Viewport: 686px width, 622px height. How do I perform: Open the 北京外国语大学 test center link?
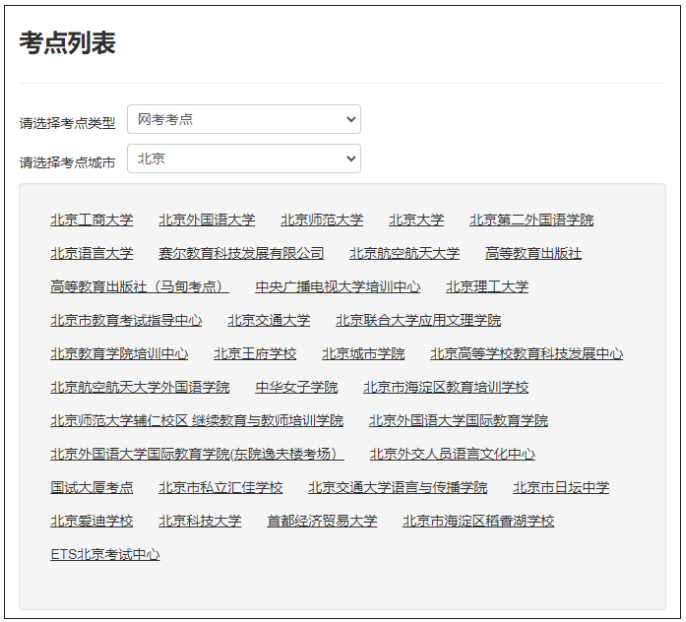pos(206,220)
